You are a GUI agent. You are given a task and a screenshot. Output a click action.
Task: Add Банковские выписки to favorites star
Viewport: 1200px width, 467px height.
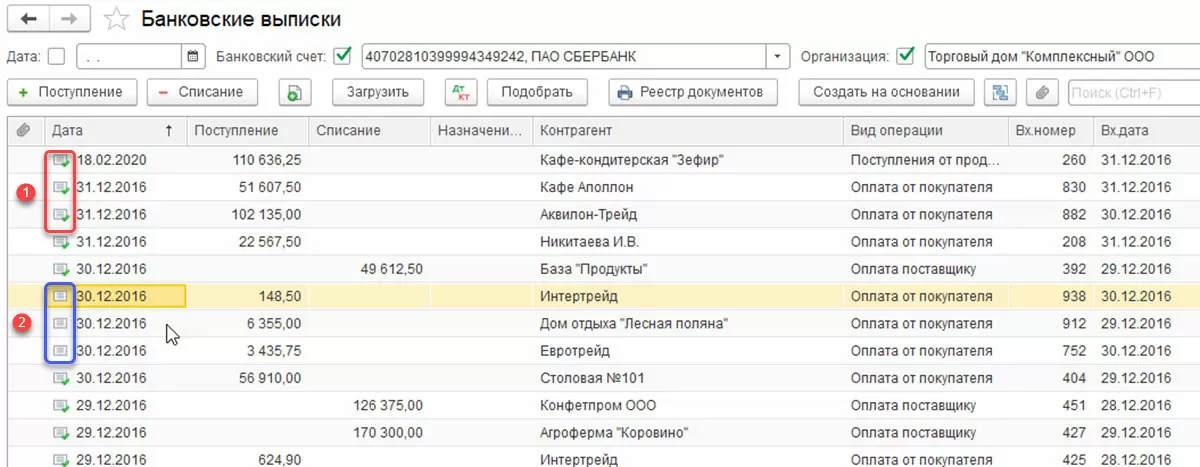[117, 19]
